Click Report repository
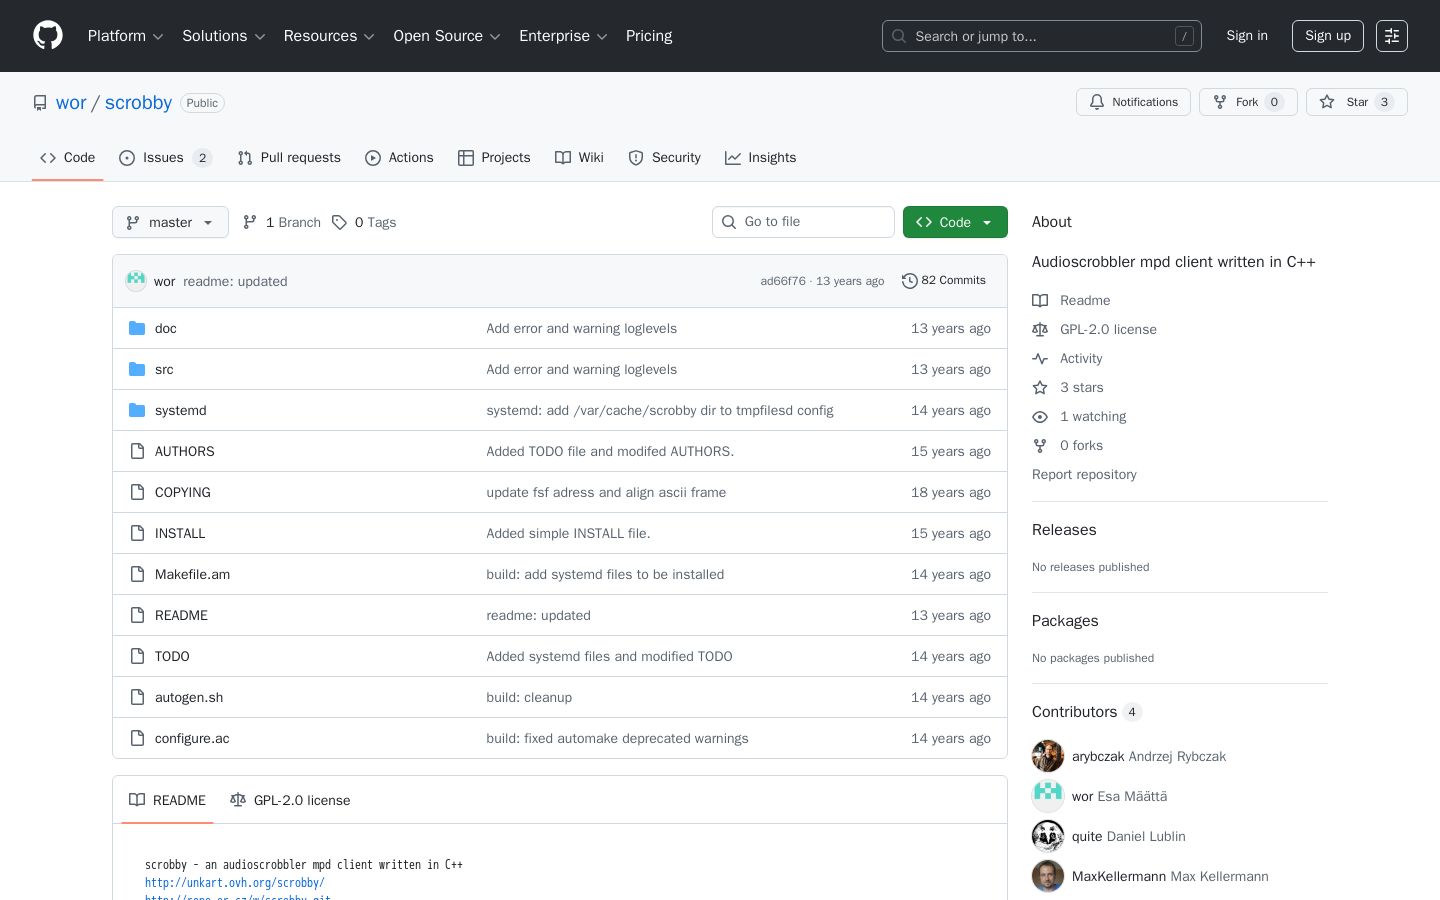The height and width of the screenshot is (900, 1440). coord(1084,474)
